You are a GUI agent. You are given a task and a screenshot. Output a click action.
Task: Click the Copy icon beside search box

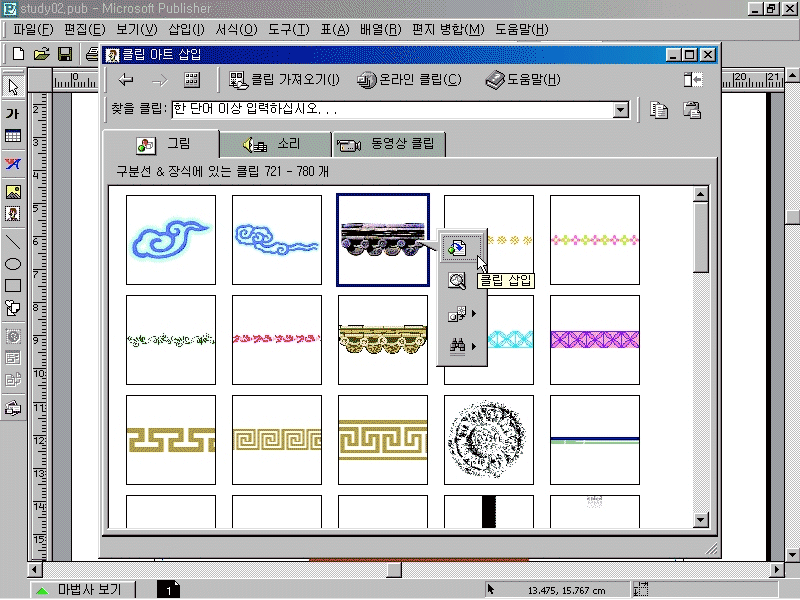(x=659, y=110)
